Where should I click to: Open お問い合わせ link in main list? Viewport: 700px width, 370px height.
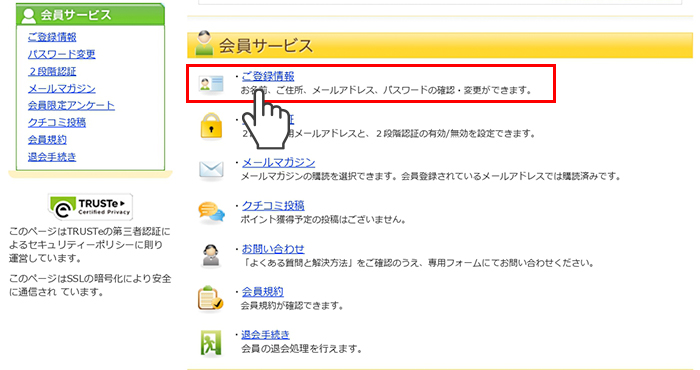pos(273,249)
